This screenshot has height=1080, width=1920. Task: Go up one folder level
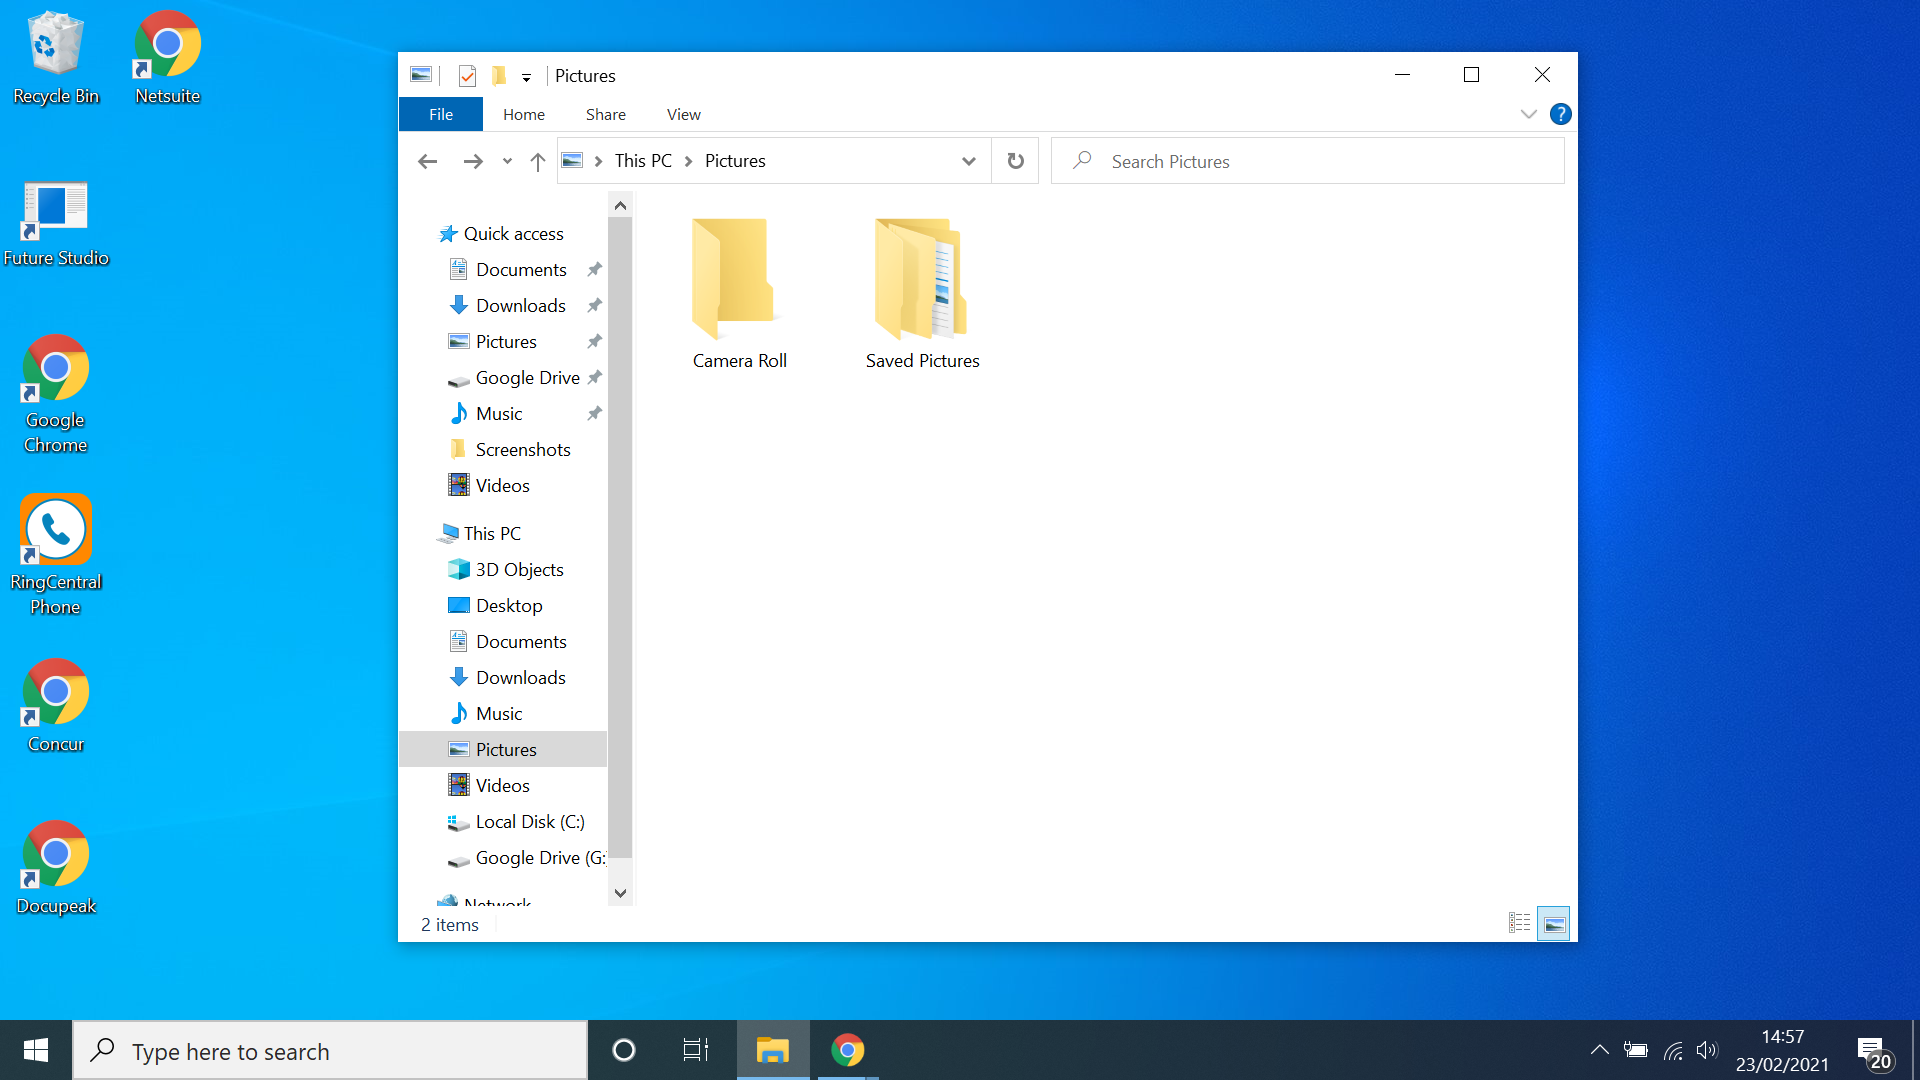coord(537,160)
